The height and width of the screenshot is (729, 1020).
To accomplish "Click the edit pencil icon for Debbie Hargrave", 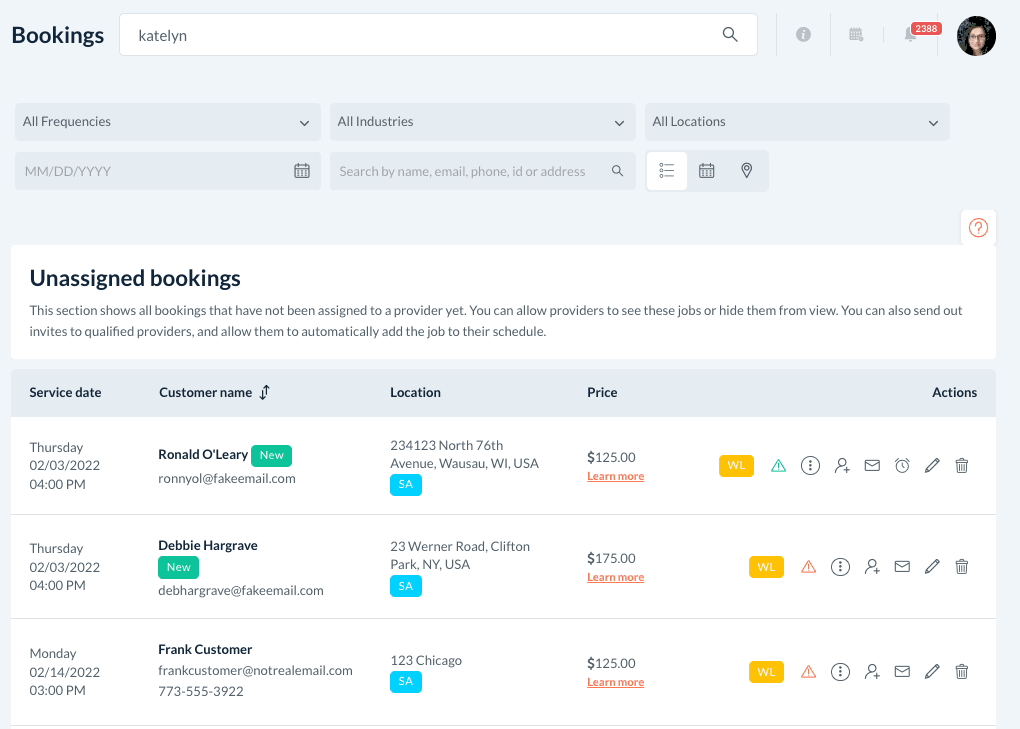I will [932, 567].
